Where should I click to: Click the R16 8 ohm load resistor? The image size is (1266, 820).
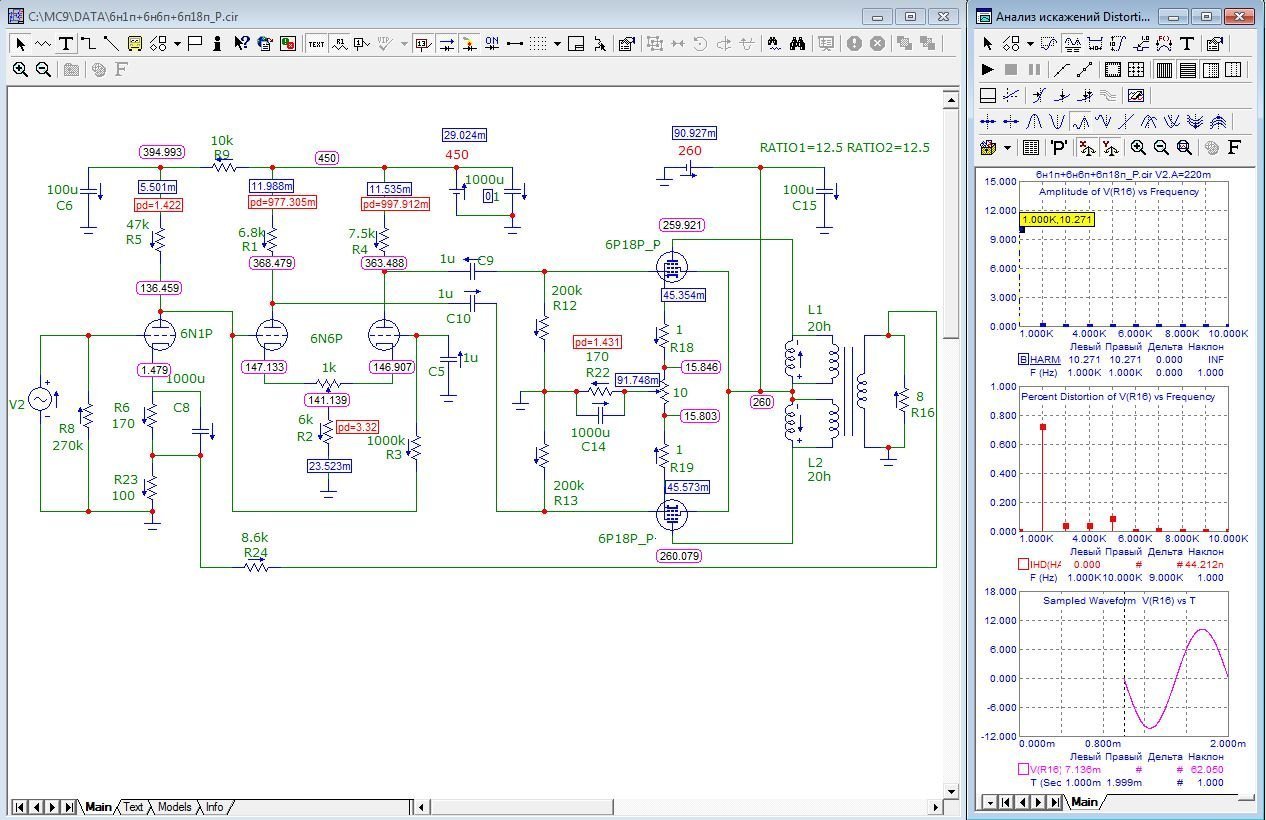click(903, 399)
